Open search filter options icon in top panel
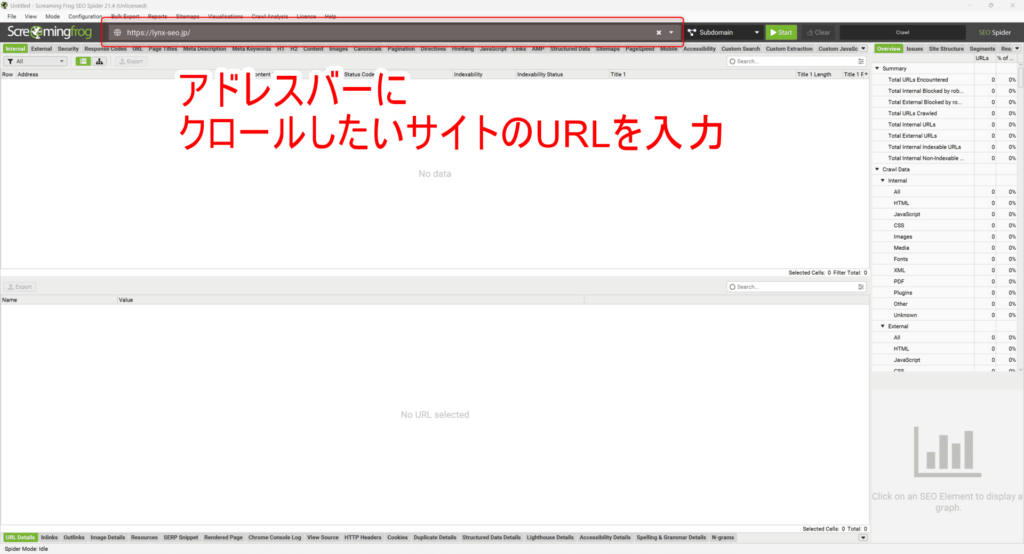This screenshot has height=554, width=1024. (861, 61)
